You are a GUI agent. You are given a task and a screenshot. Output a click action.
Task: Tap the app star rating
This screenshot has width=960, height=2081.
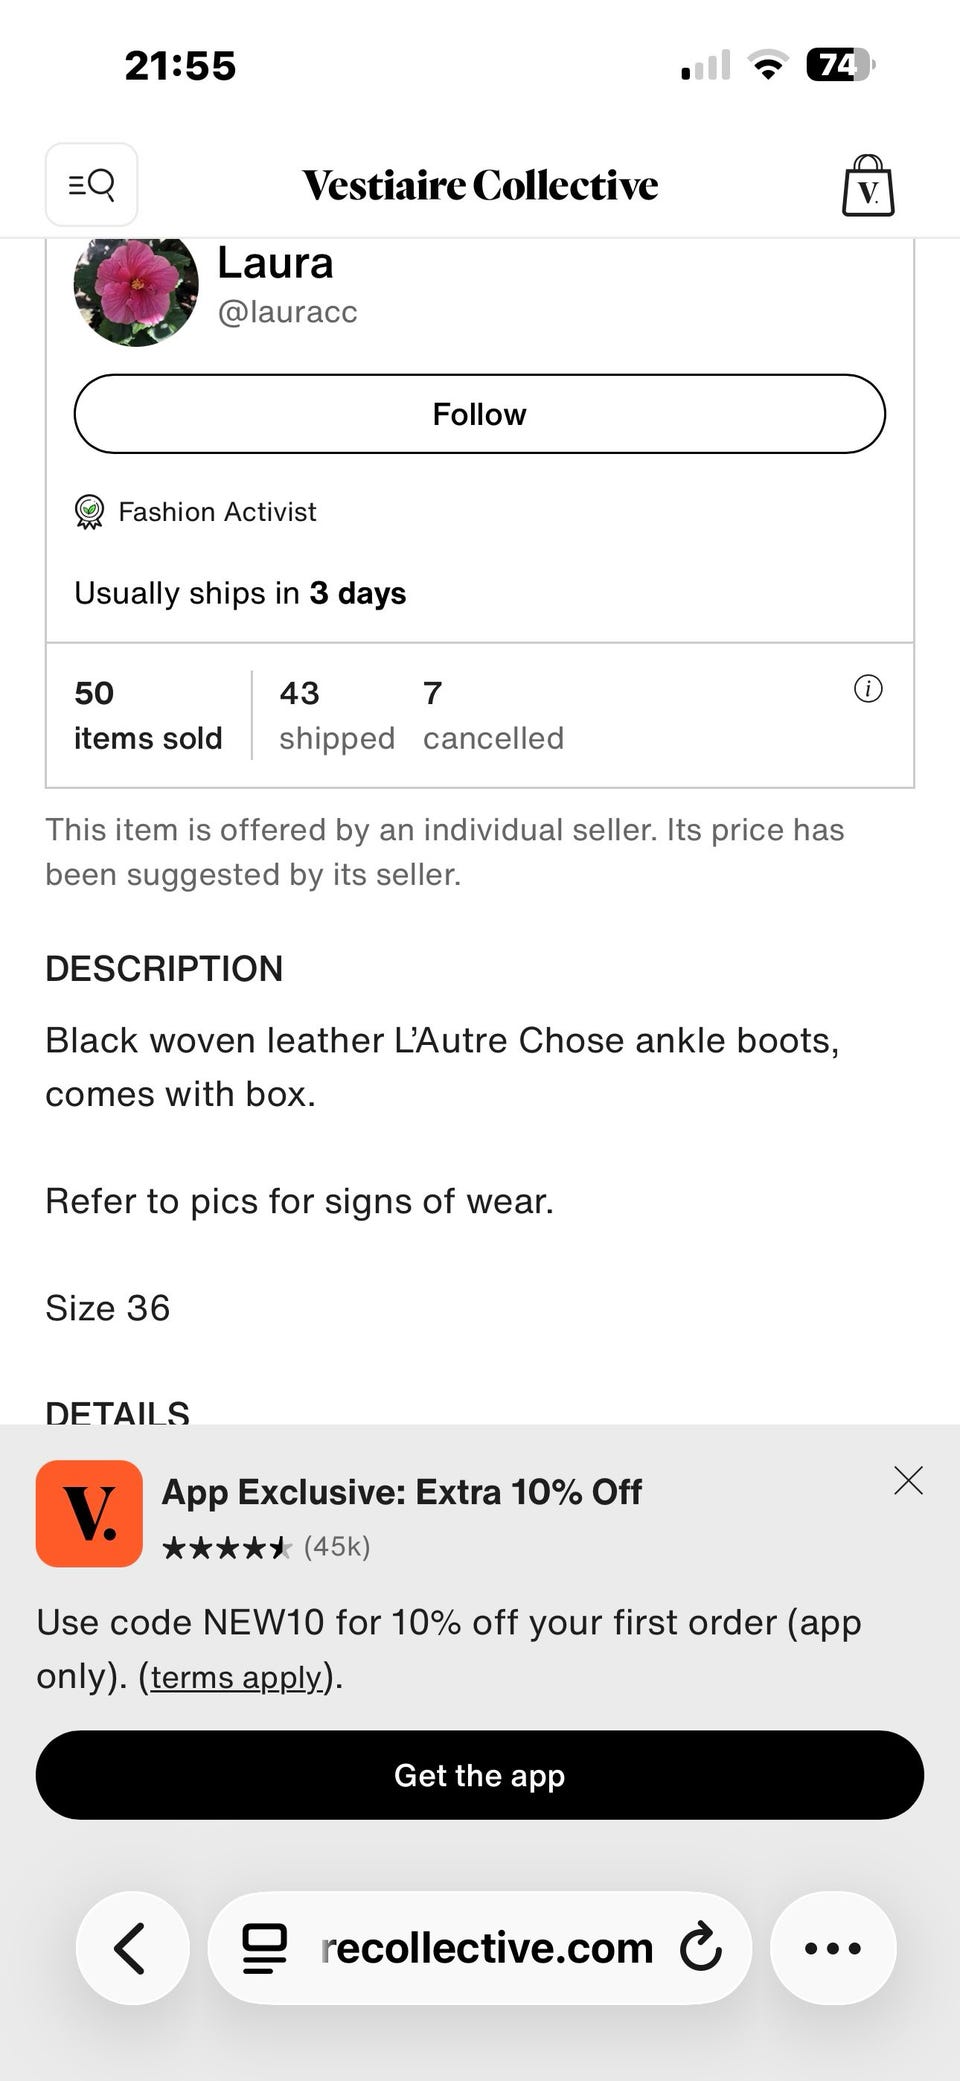pos(227,1548)
